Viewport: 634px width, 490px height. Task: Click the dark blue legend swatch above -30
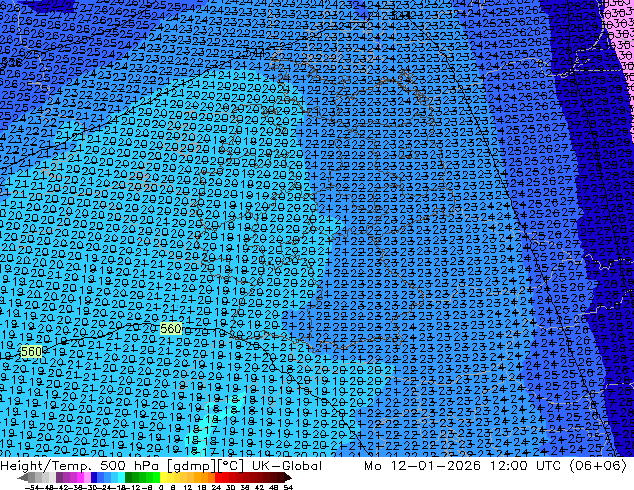click(x=94, y=478)
